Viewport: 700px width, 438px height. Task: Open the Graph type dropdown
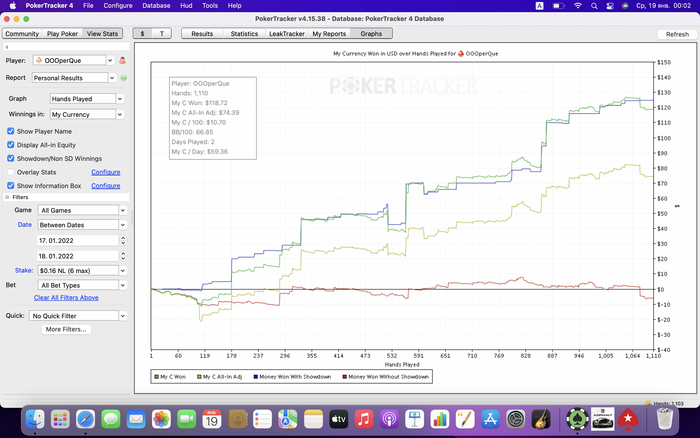pyautogui.click(x=120, y=99)
